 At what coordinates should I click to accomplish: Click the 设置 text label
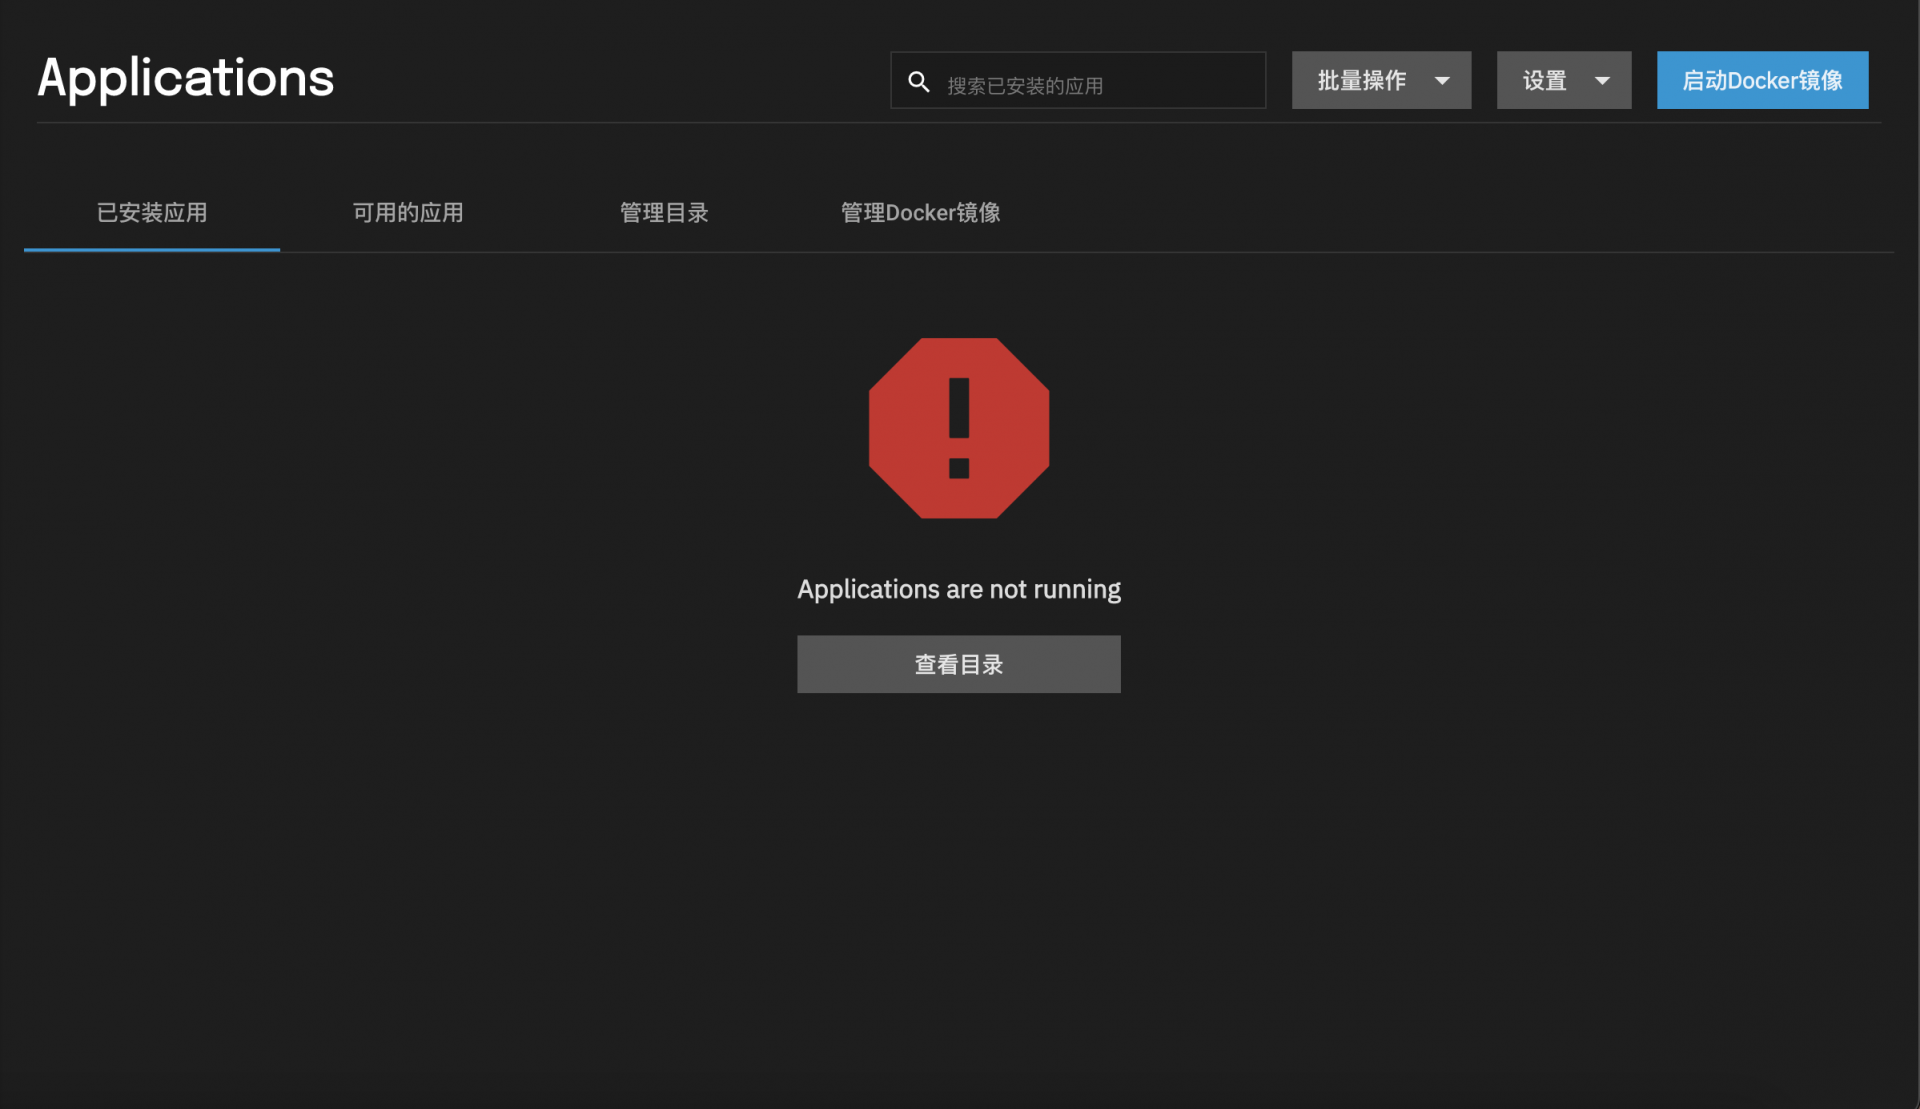click(1544, 80)
